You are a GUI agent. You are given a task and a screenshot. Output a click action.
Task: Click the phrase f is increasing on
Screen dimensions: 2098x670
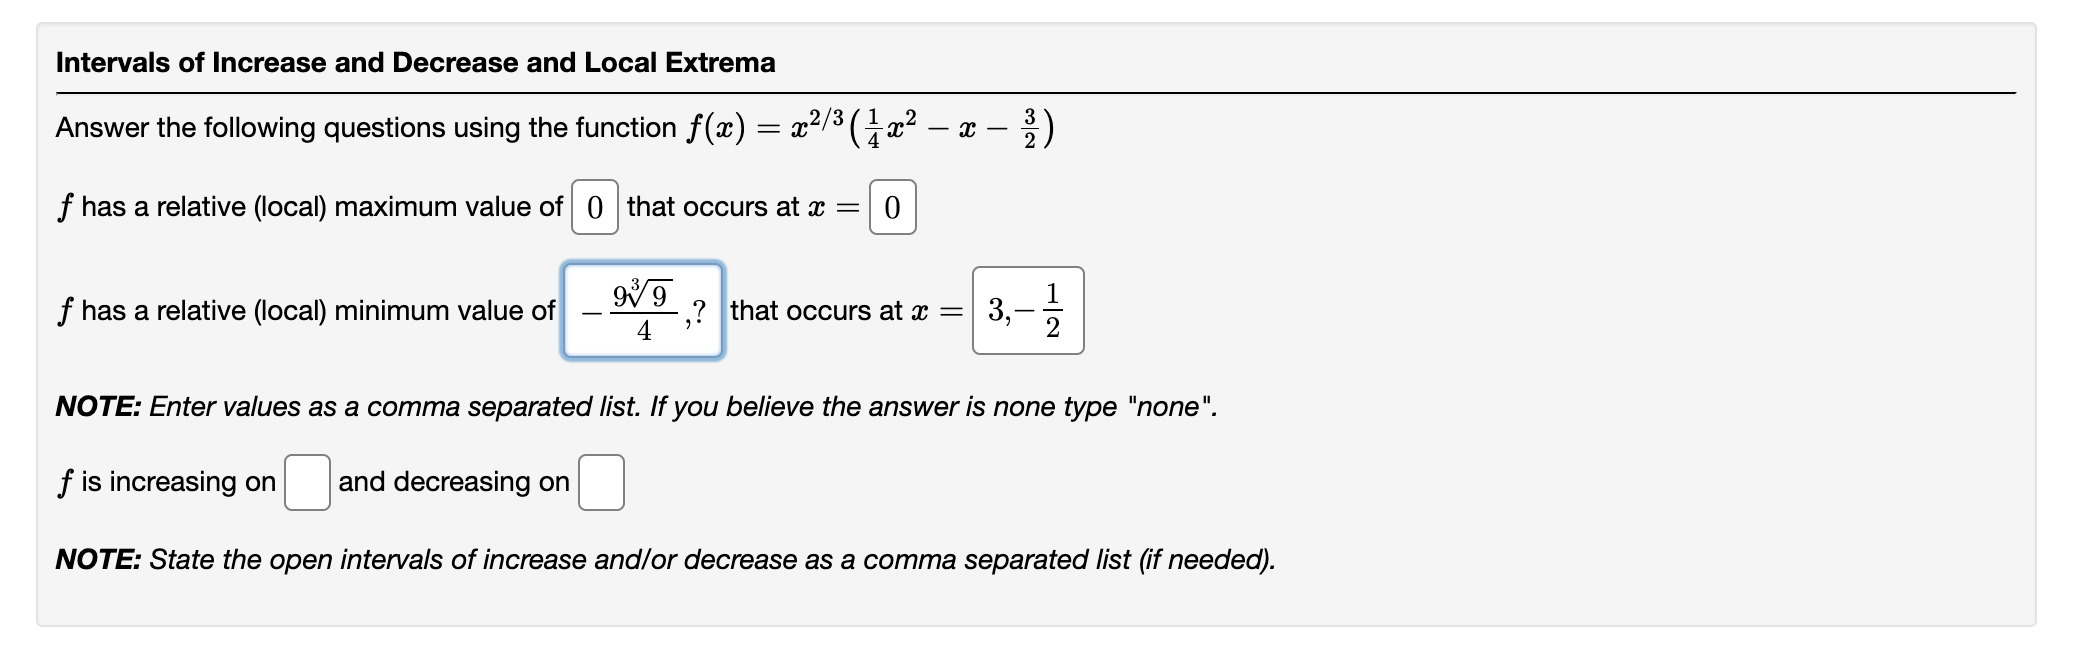pyautogui.click(x=166, y=482)
